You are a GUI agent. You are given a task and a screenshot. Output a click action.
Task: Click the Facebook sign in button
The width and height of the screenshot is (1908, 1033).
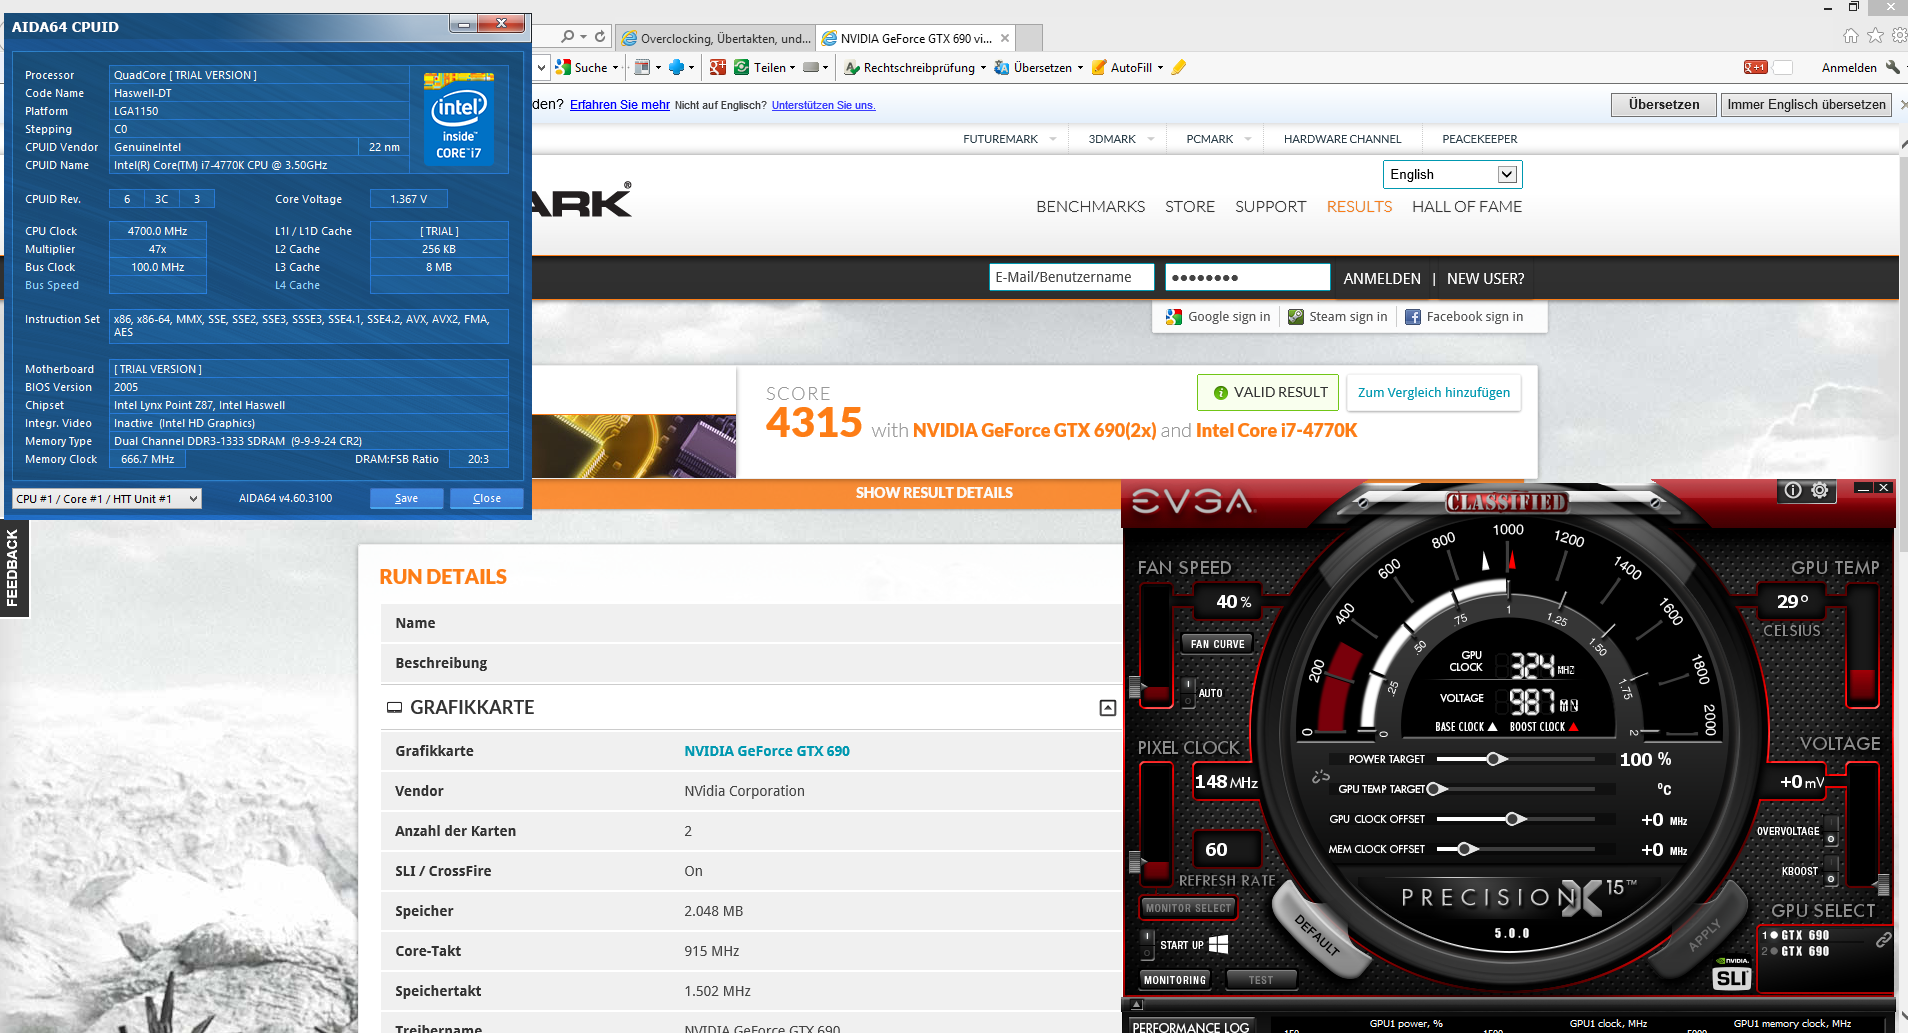(x=1464, y=317)
